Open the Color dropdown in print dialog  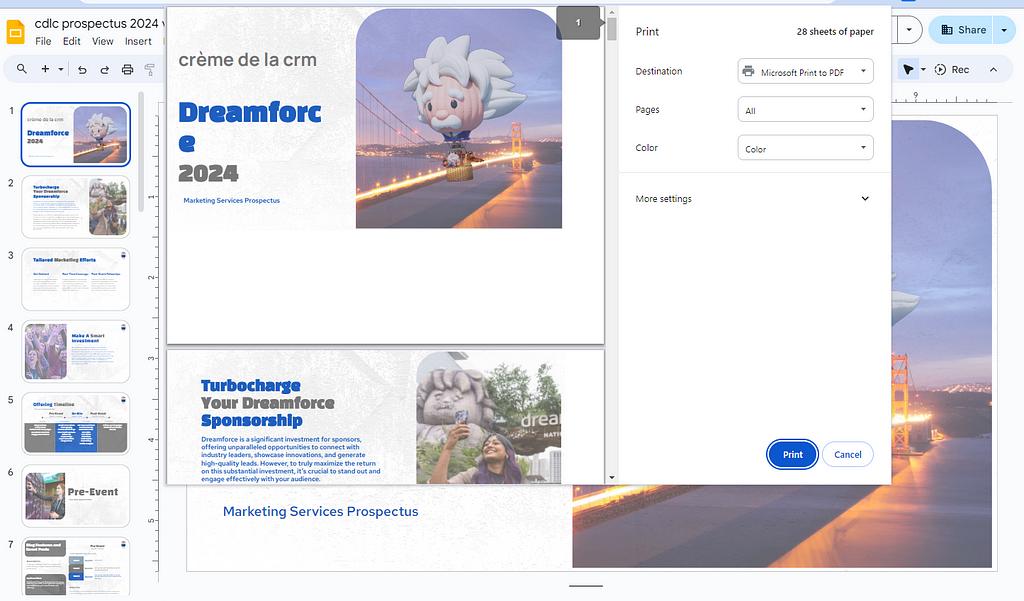(805, 148)
